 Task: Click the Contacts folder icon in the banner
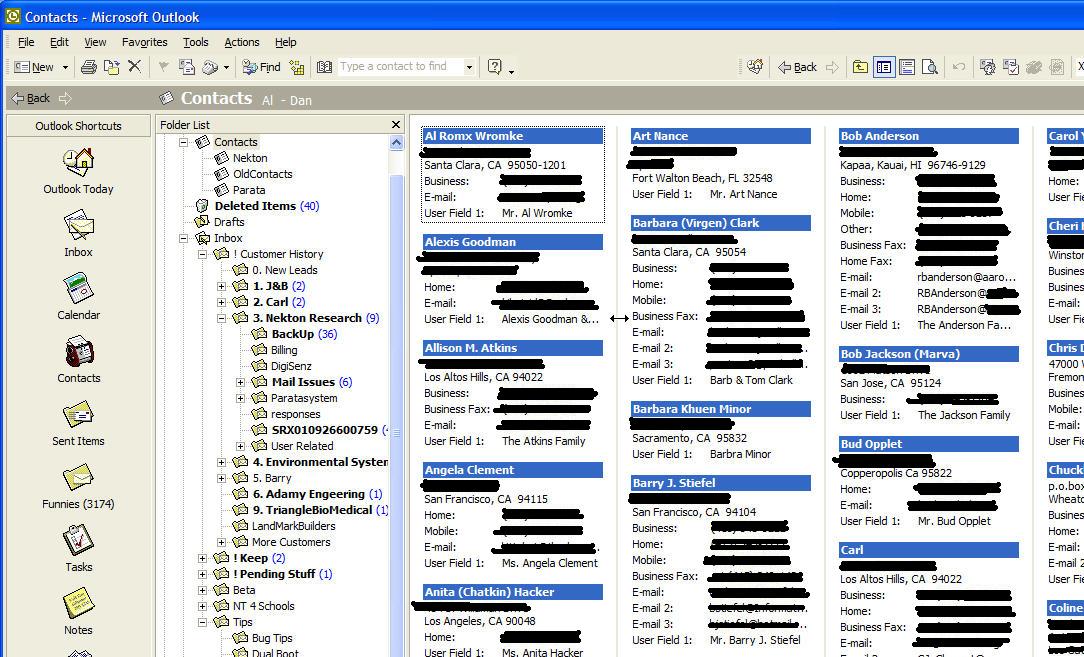pyautogui.click(x=166, y=98)
